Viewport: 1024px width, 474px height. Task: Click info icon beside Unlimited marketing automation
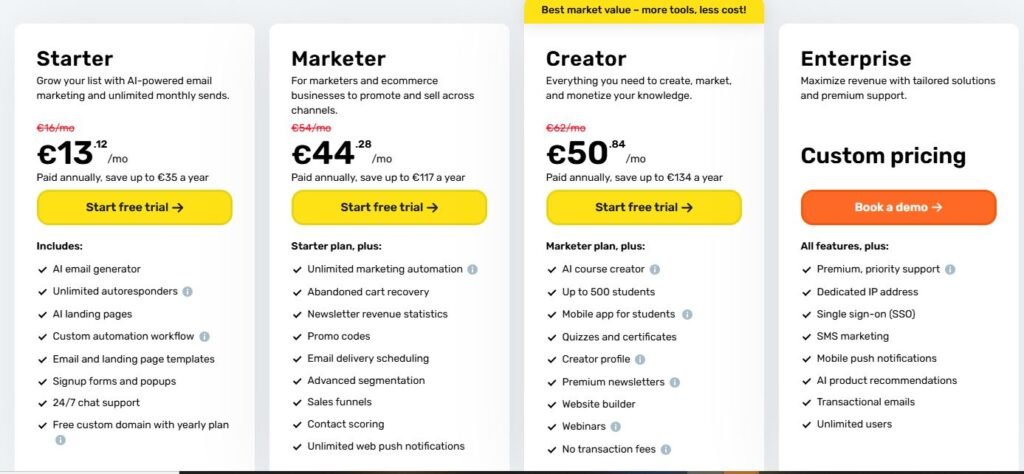pyautogui.click(x=473, y=269)
